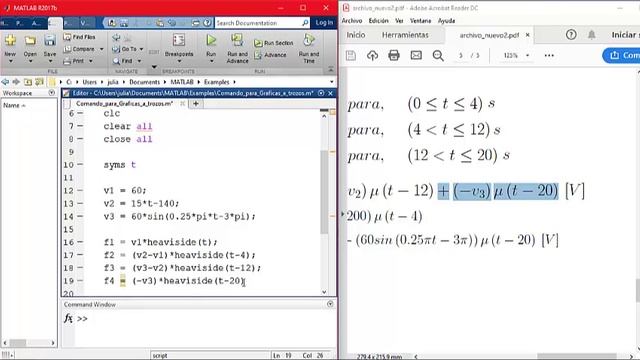
Task: Open the Acrobat zoom level dropdown
Action: pos(527,56)
